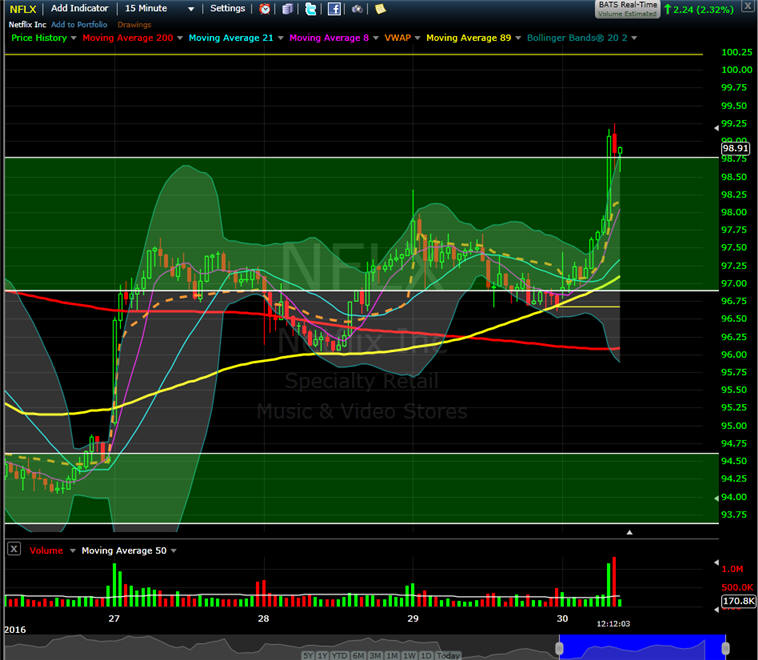
Task: Click the documents icon in toolbar
Action: (288, 9)
